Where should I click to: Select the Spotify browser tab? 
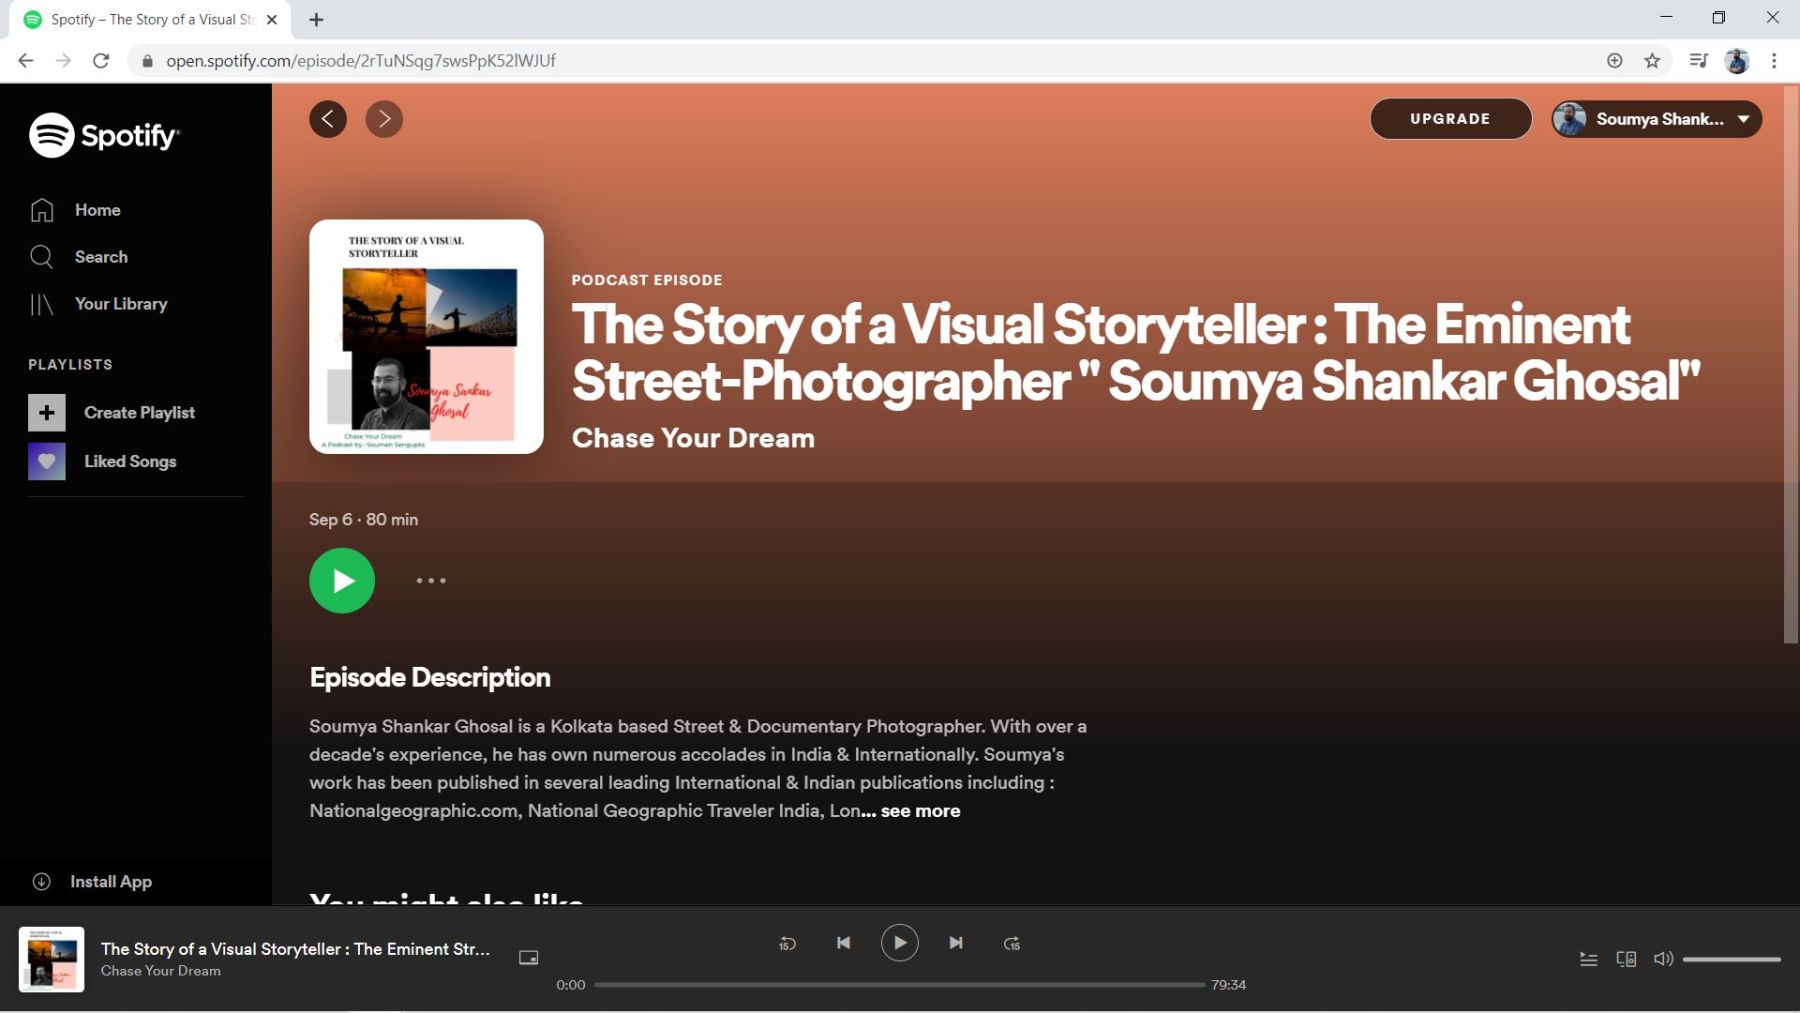(152, 19)
